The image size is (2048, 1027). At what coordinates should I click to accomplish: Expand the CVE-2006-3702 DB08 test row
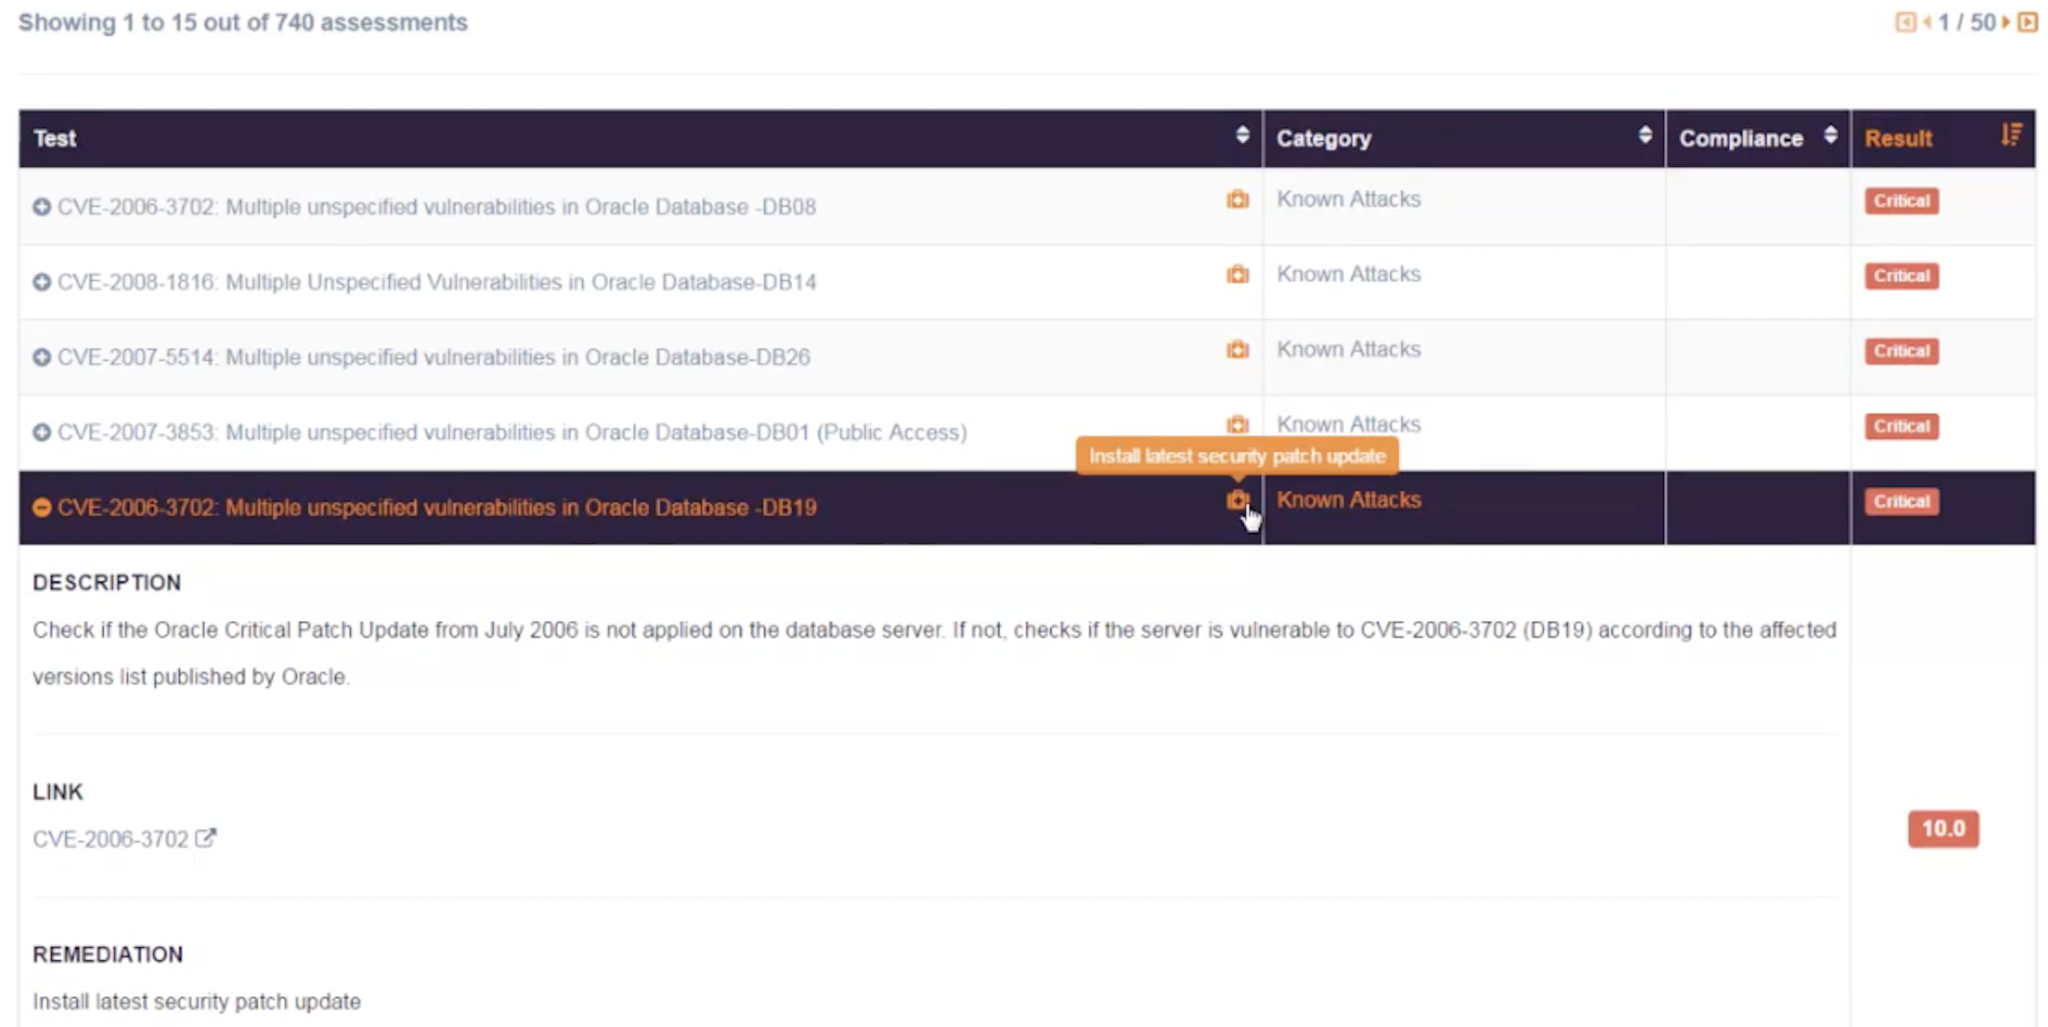point(42,207)
